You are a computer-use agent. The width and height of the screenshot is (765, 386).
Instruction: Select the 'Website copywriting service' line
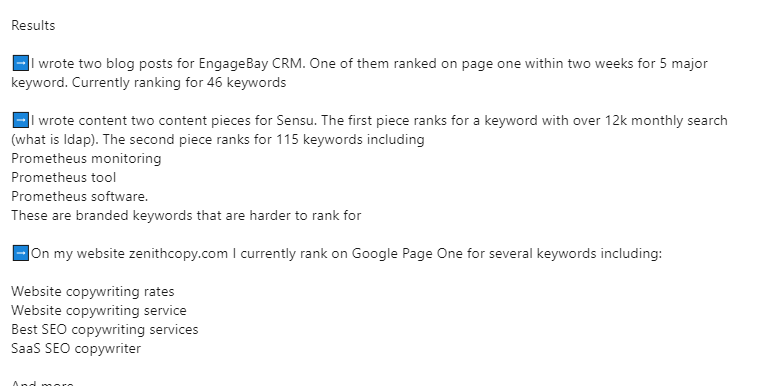[99, 311]
